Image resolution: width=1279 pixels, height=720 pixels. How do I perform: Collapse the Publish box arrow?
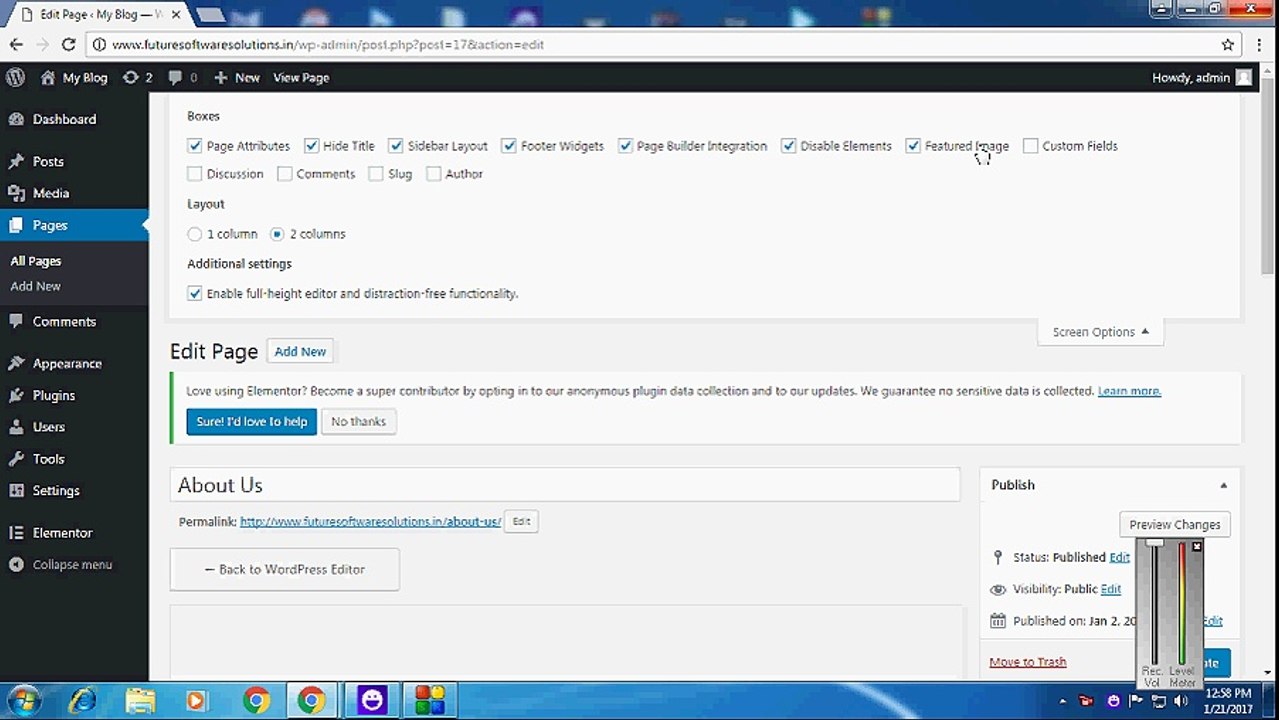[1223, 485]
